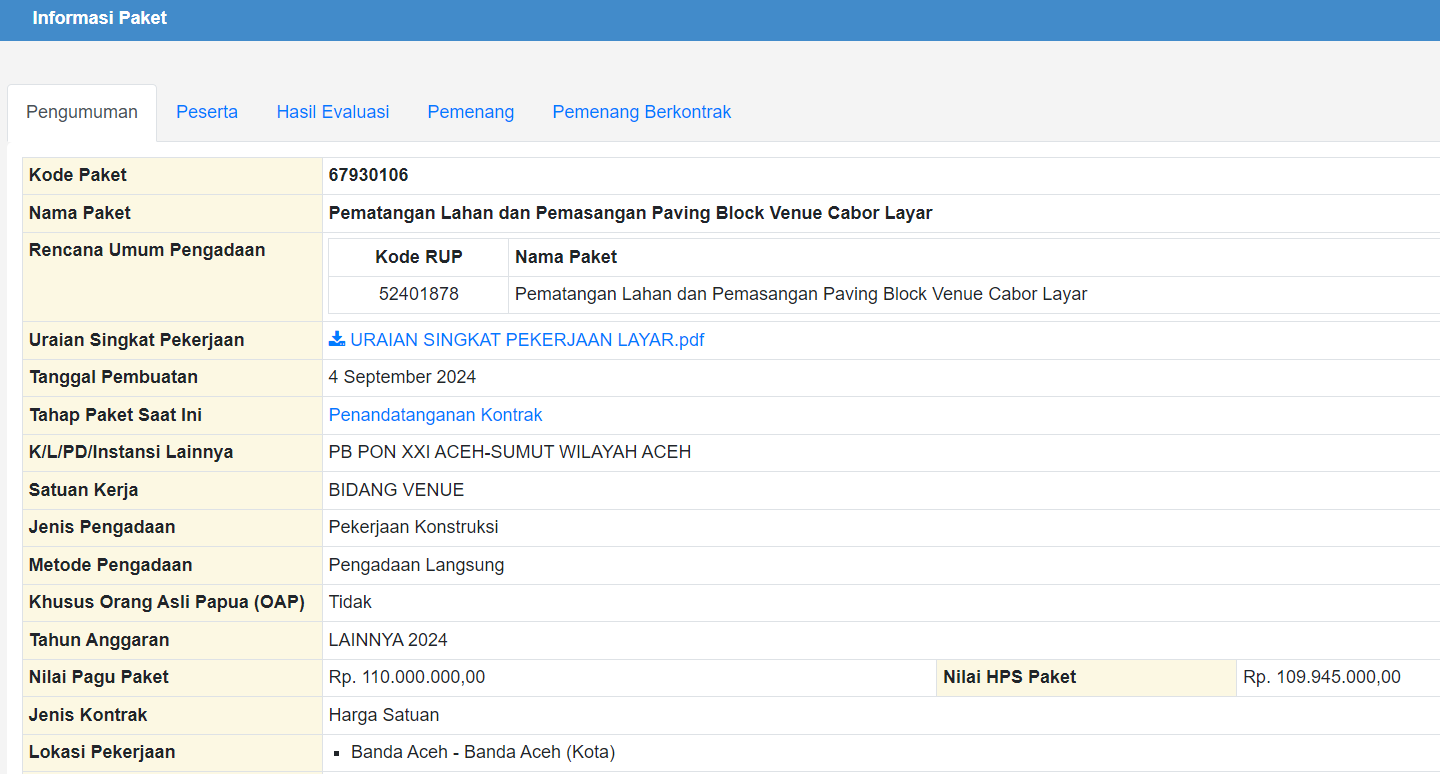Viewport: 1440px width, 774px height.
Task: Open URAIAN SINGKAT PEKERJAAN LAYAR.pdf link
Action: click(527, 340)
